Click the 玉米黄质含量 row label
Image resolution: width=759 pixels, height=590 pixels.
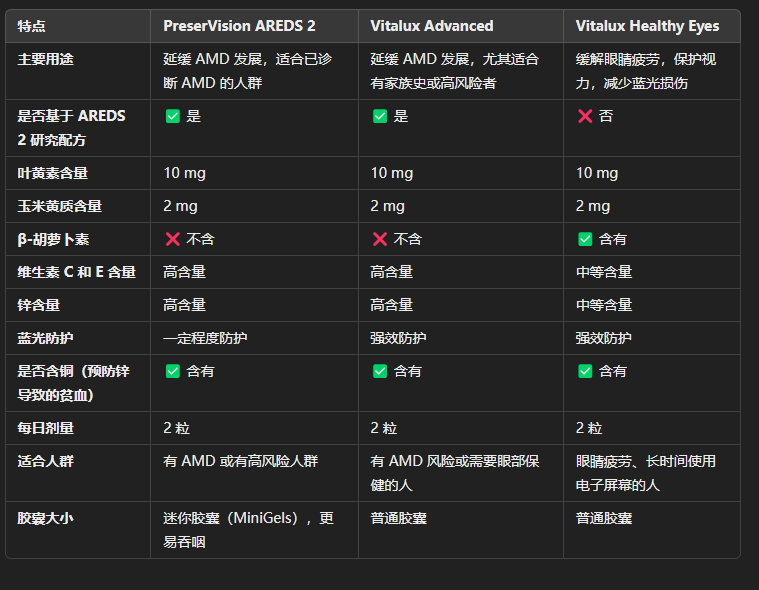tap(60, 206)
